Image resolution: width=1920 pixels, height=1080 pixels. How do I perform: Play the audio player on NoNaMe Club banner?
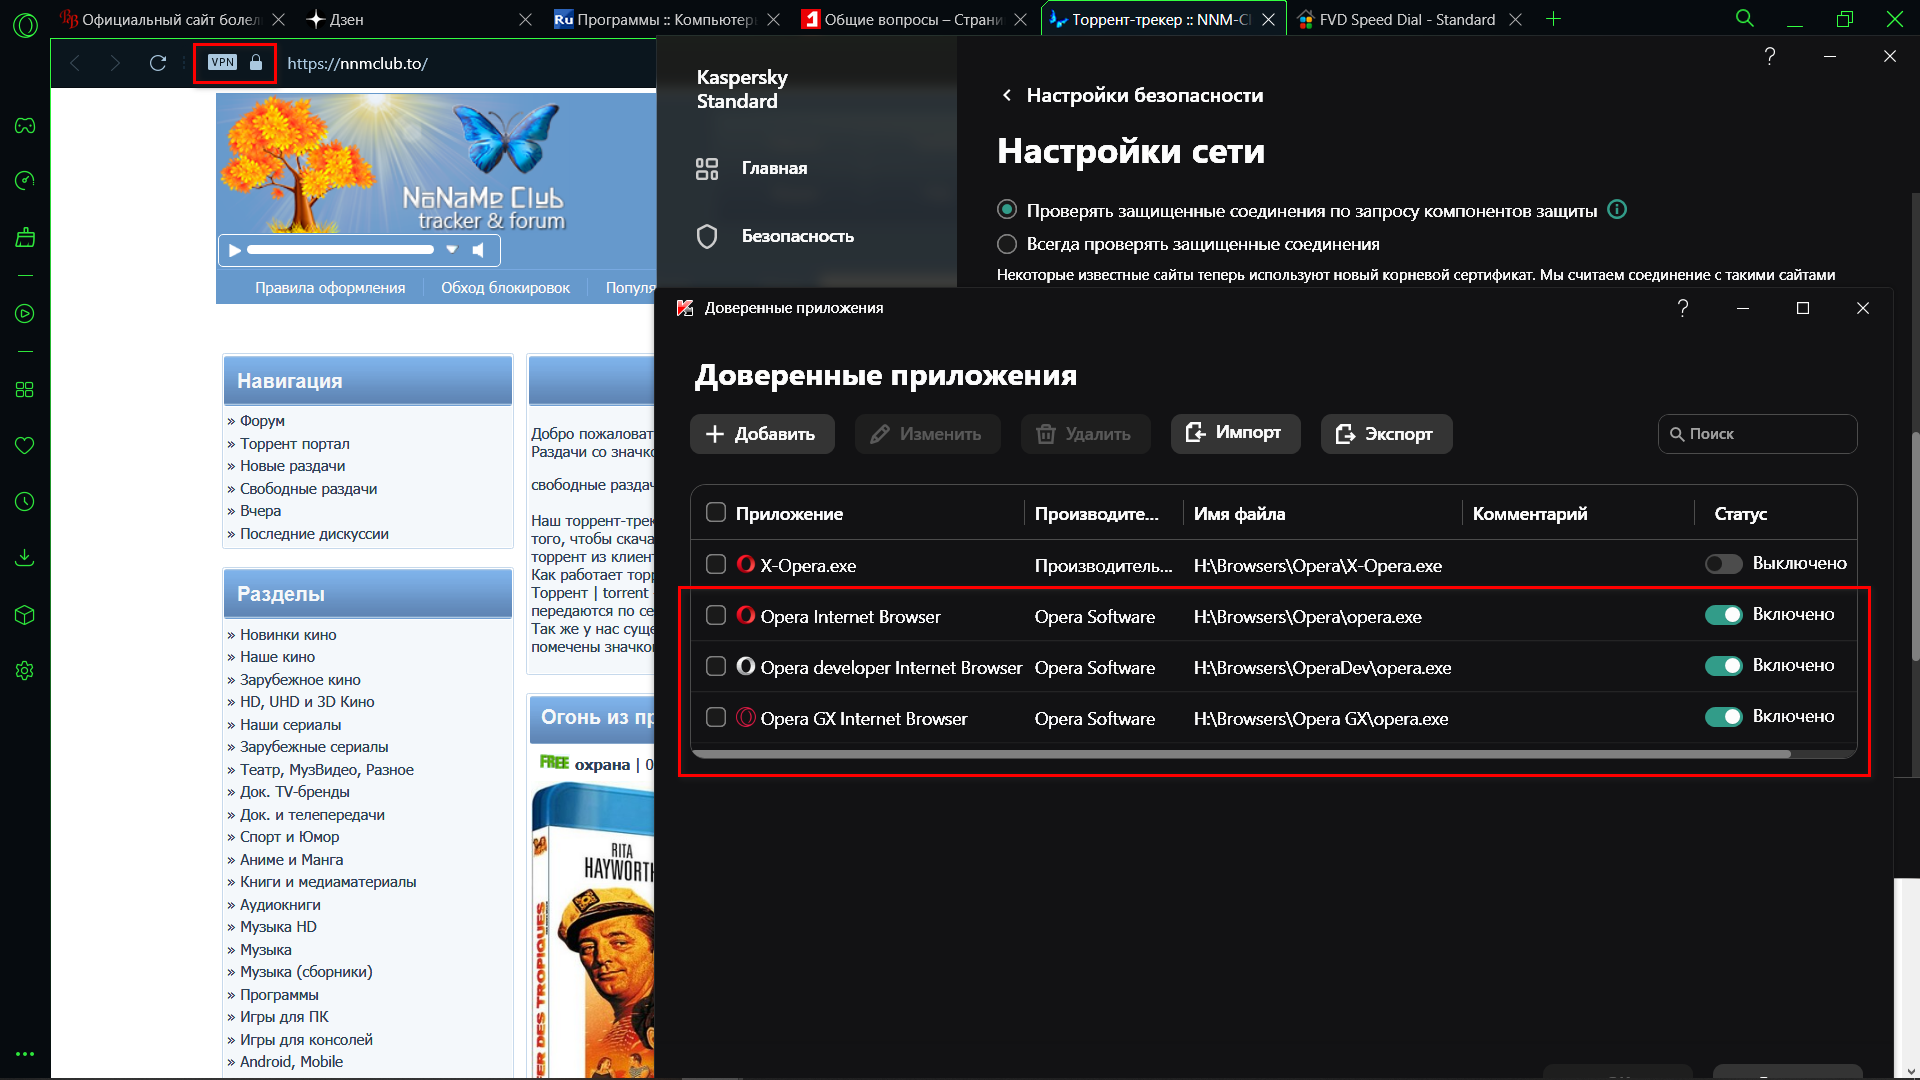point(234,250)
